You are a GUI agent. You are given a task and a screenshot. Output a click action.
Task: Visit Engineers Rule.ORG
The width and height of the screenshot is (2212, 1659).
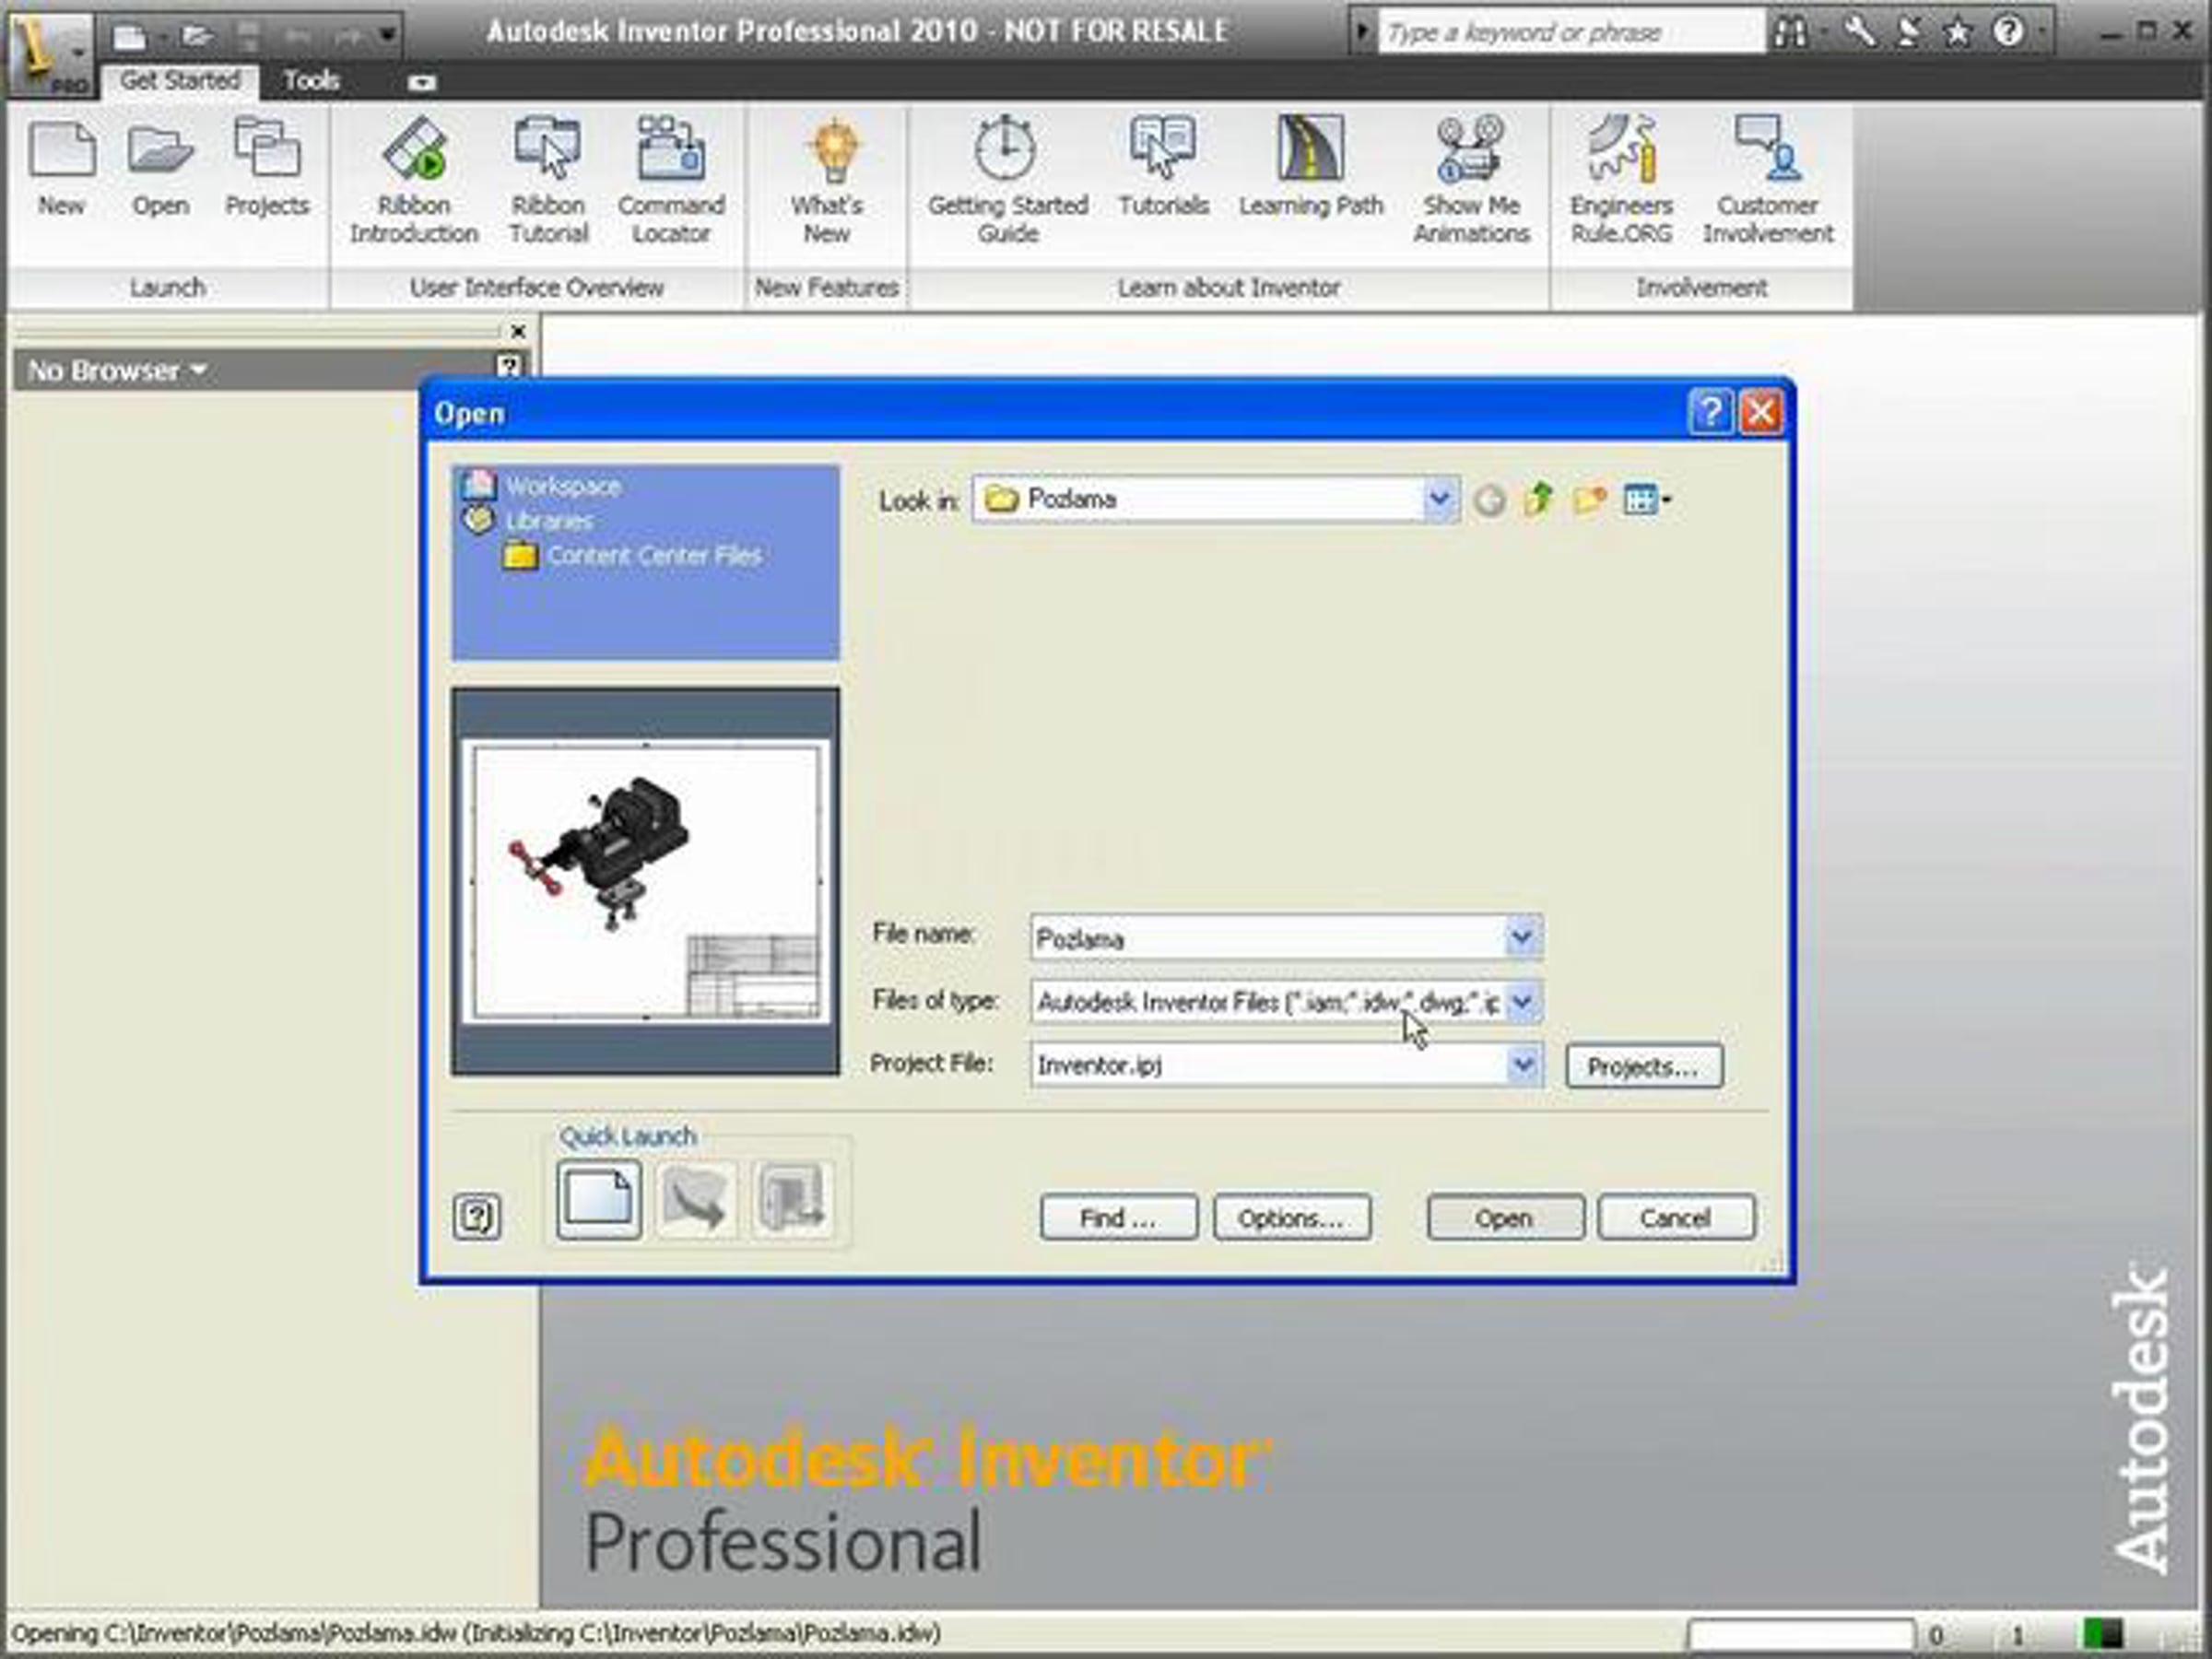pyautogui.click(x=1621, y=180)
